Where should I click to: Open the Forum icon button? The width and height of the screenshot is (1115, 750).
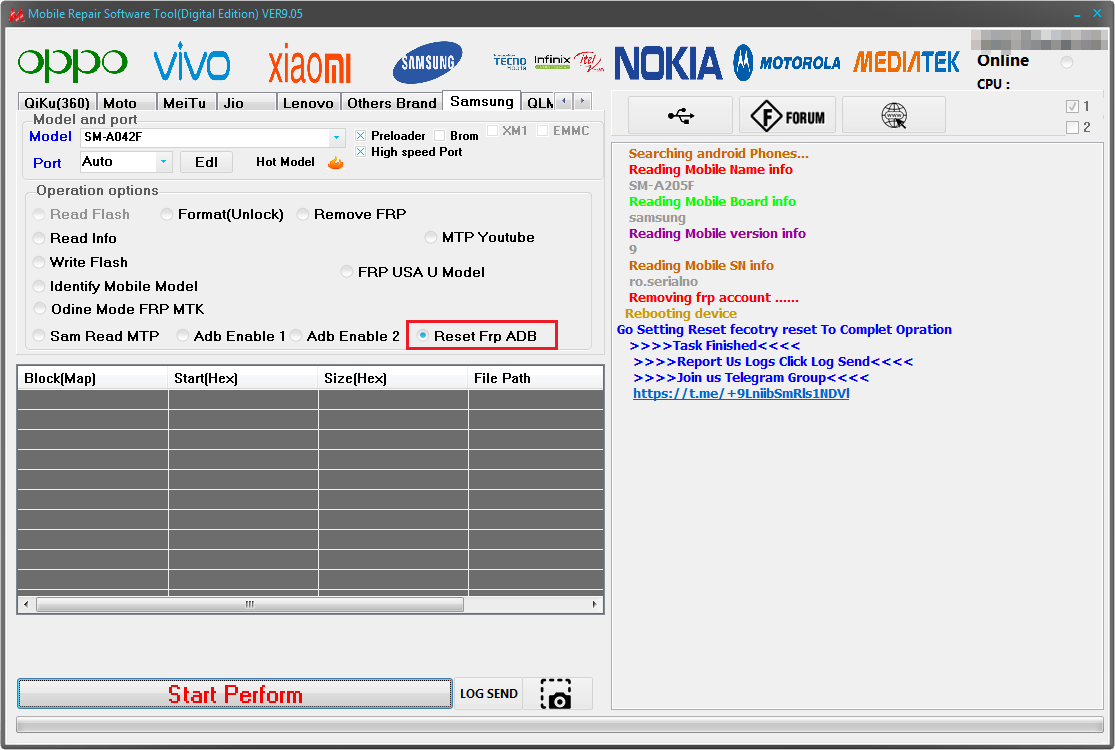[787, 116]
